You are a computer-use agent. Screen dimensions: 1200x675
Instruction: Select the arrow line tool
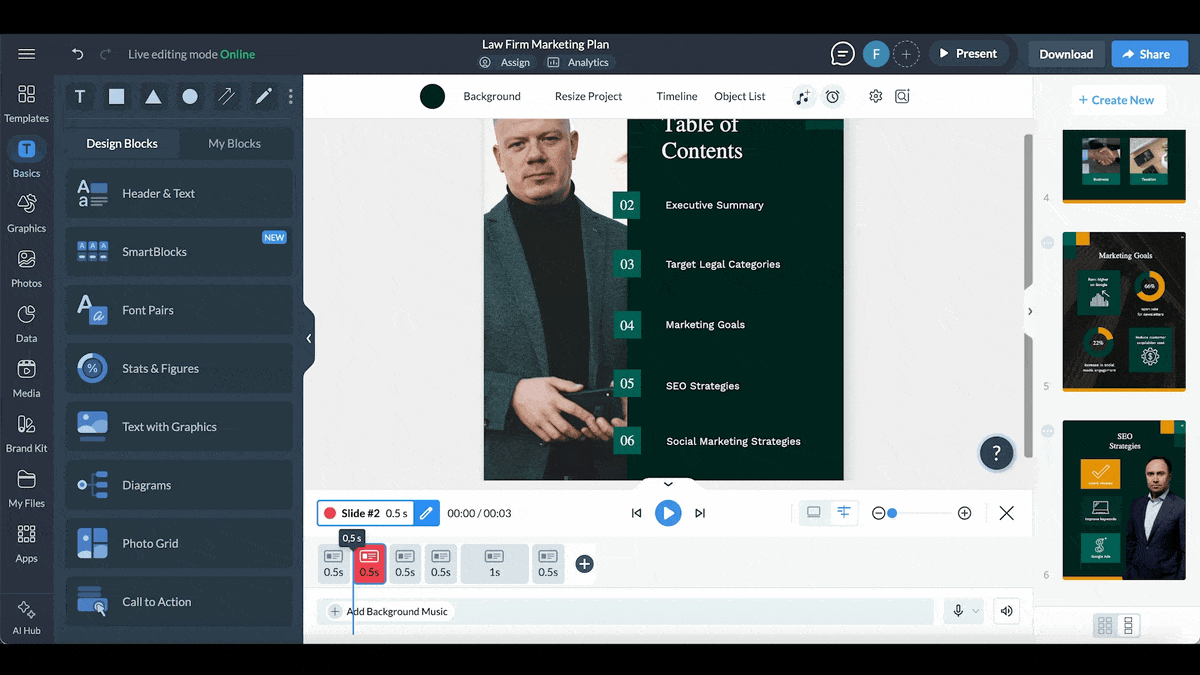tap(227, 97)
